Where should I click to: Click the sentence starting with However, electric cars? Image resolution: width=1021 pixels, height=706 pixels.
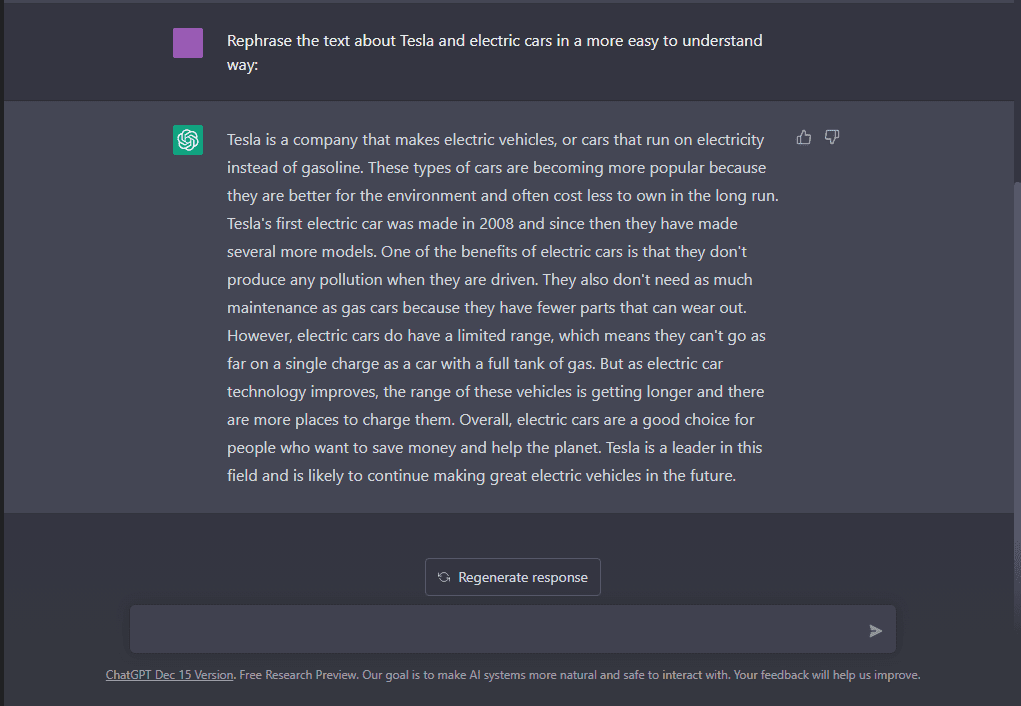pos(496,350)
